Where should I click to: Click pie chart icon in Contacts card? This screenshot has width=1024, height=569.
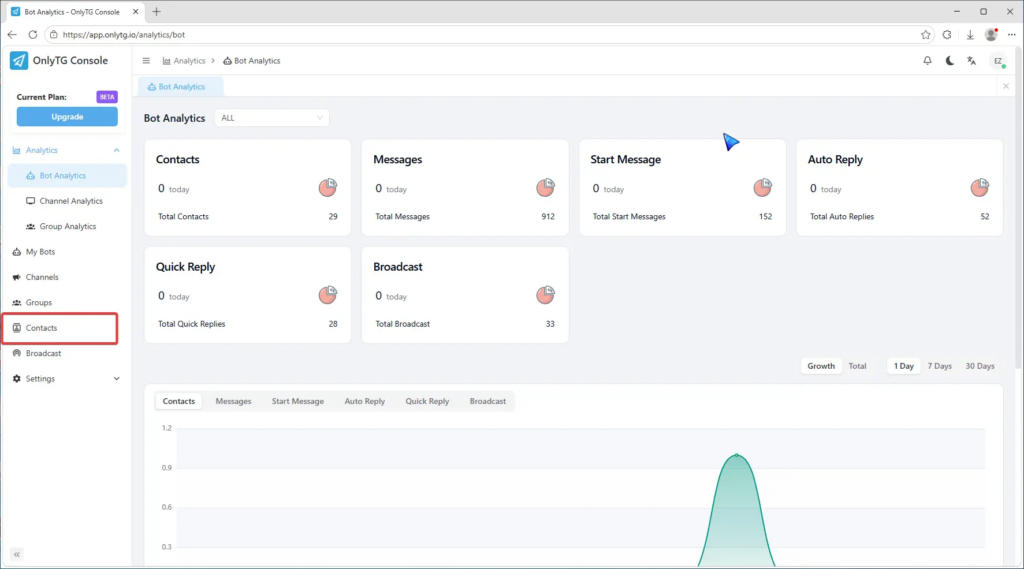329,187
